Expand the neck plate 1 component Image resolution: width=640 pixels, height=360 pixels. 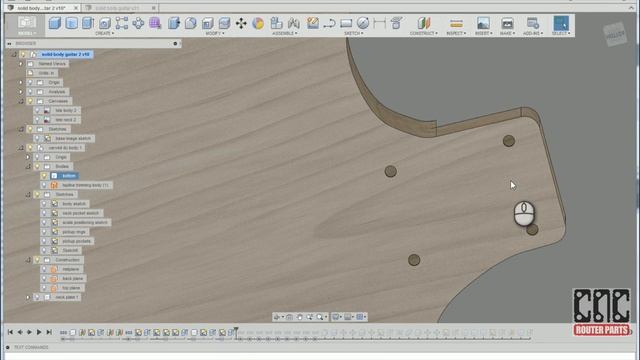pyautogui.click(x=28, y=297)
